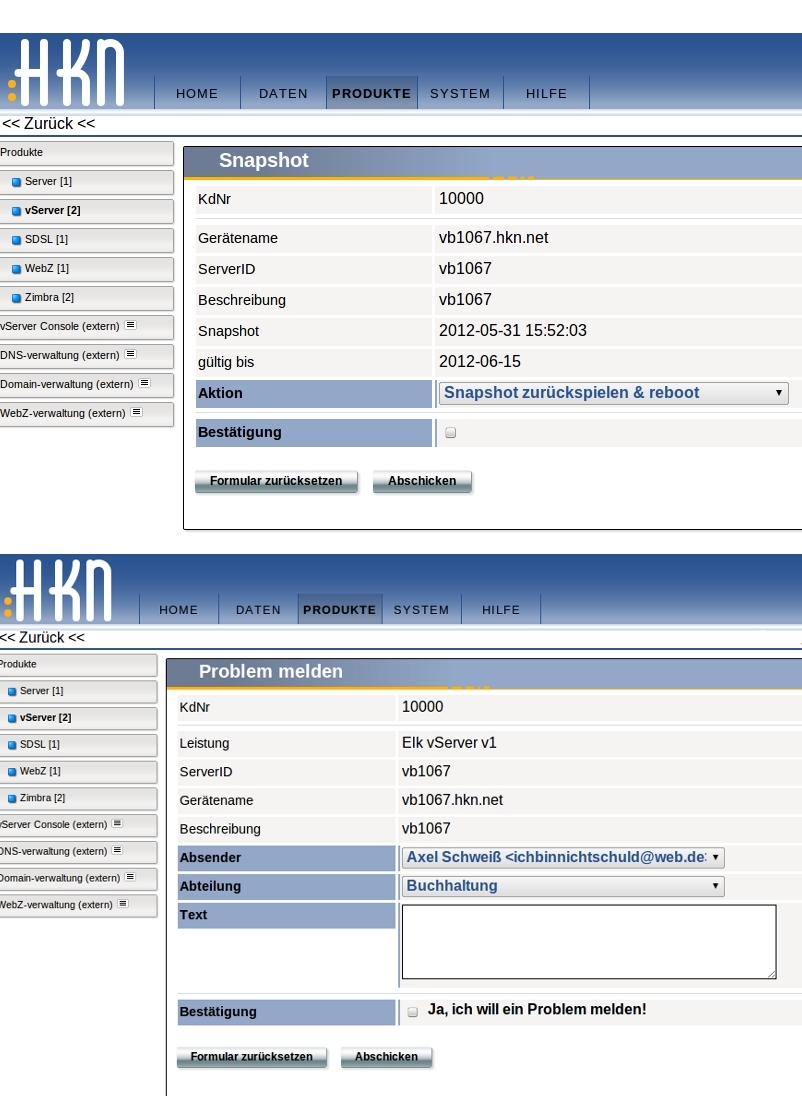Select HILFE in the lower navigation bar
The image size is (802, 1096).
point(501,610)
